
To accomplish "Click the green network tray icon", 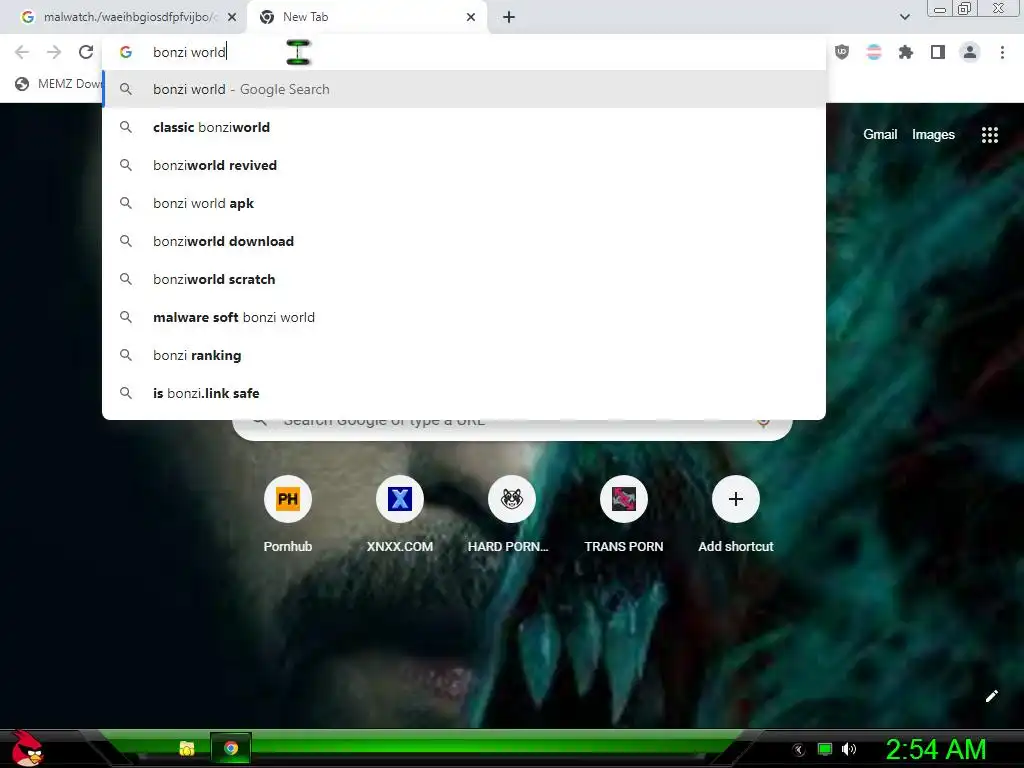I will (825, 749).
